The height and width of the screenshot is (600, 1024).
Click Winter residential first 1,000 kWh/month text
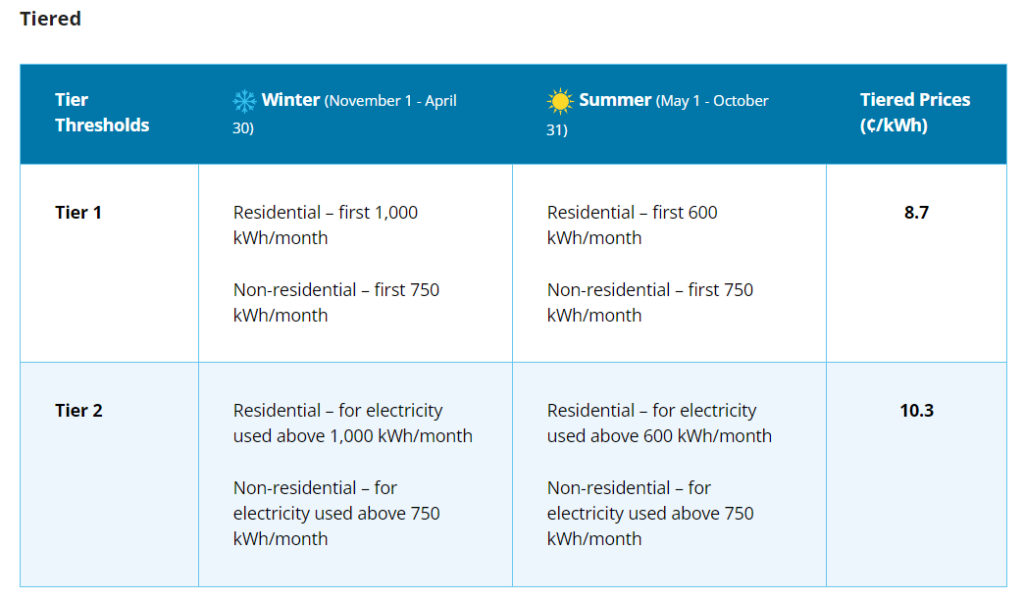325,225
